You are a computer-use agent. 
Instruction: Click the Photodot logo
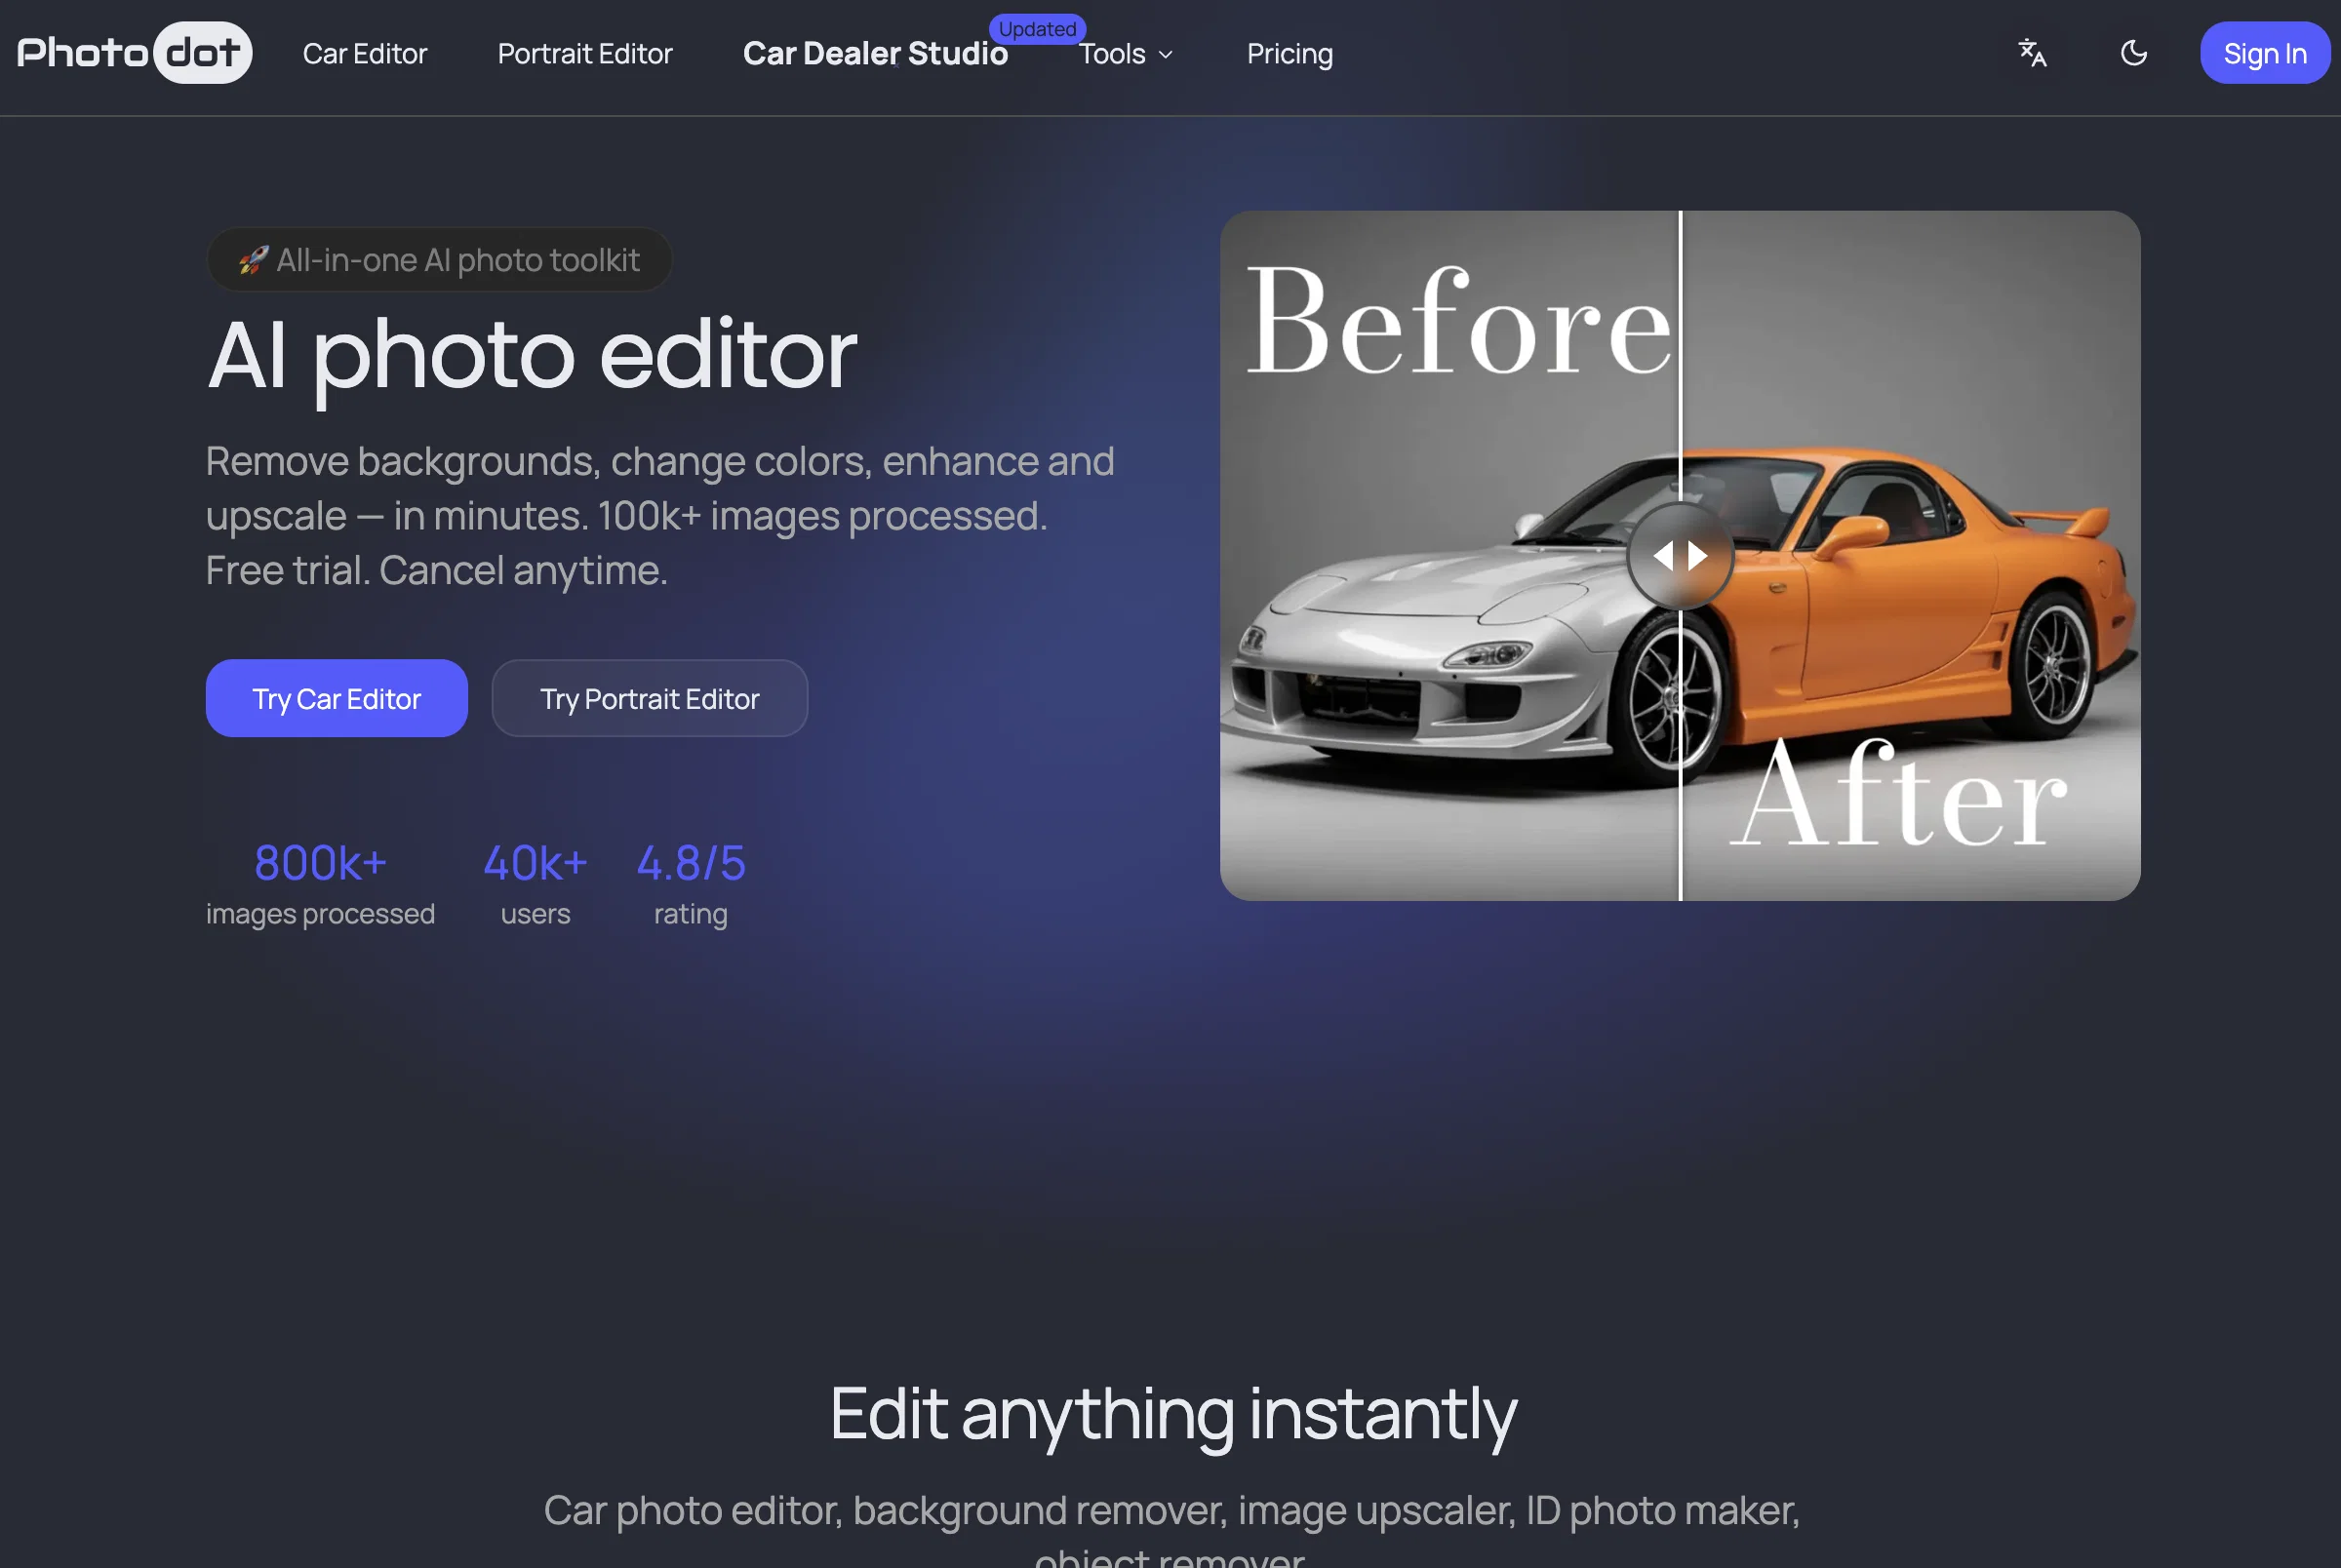[x=134, y=53]
